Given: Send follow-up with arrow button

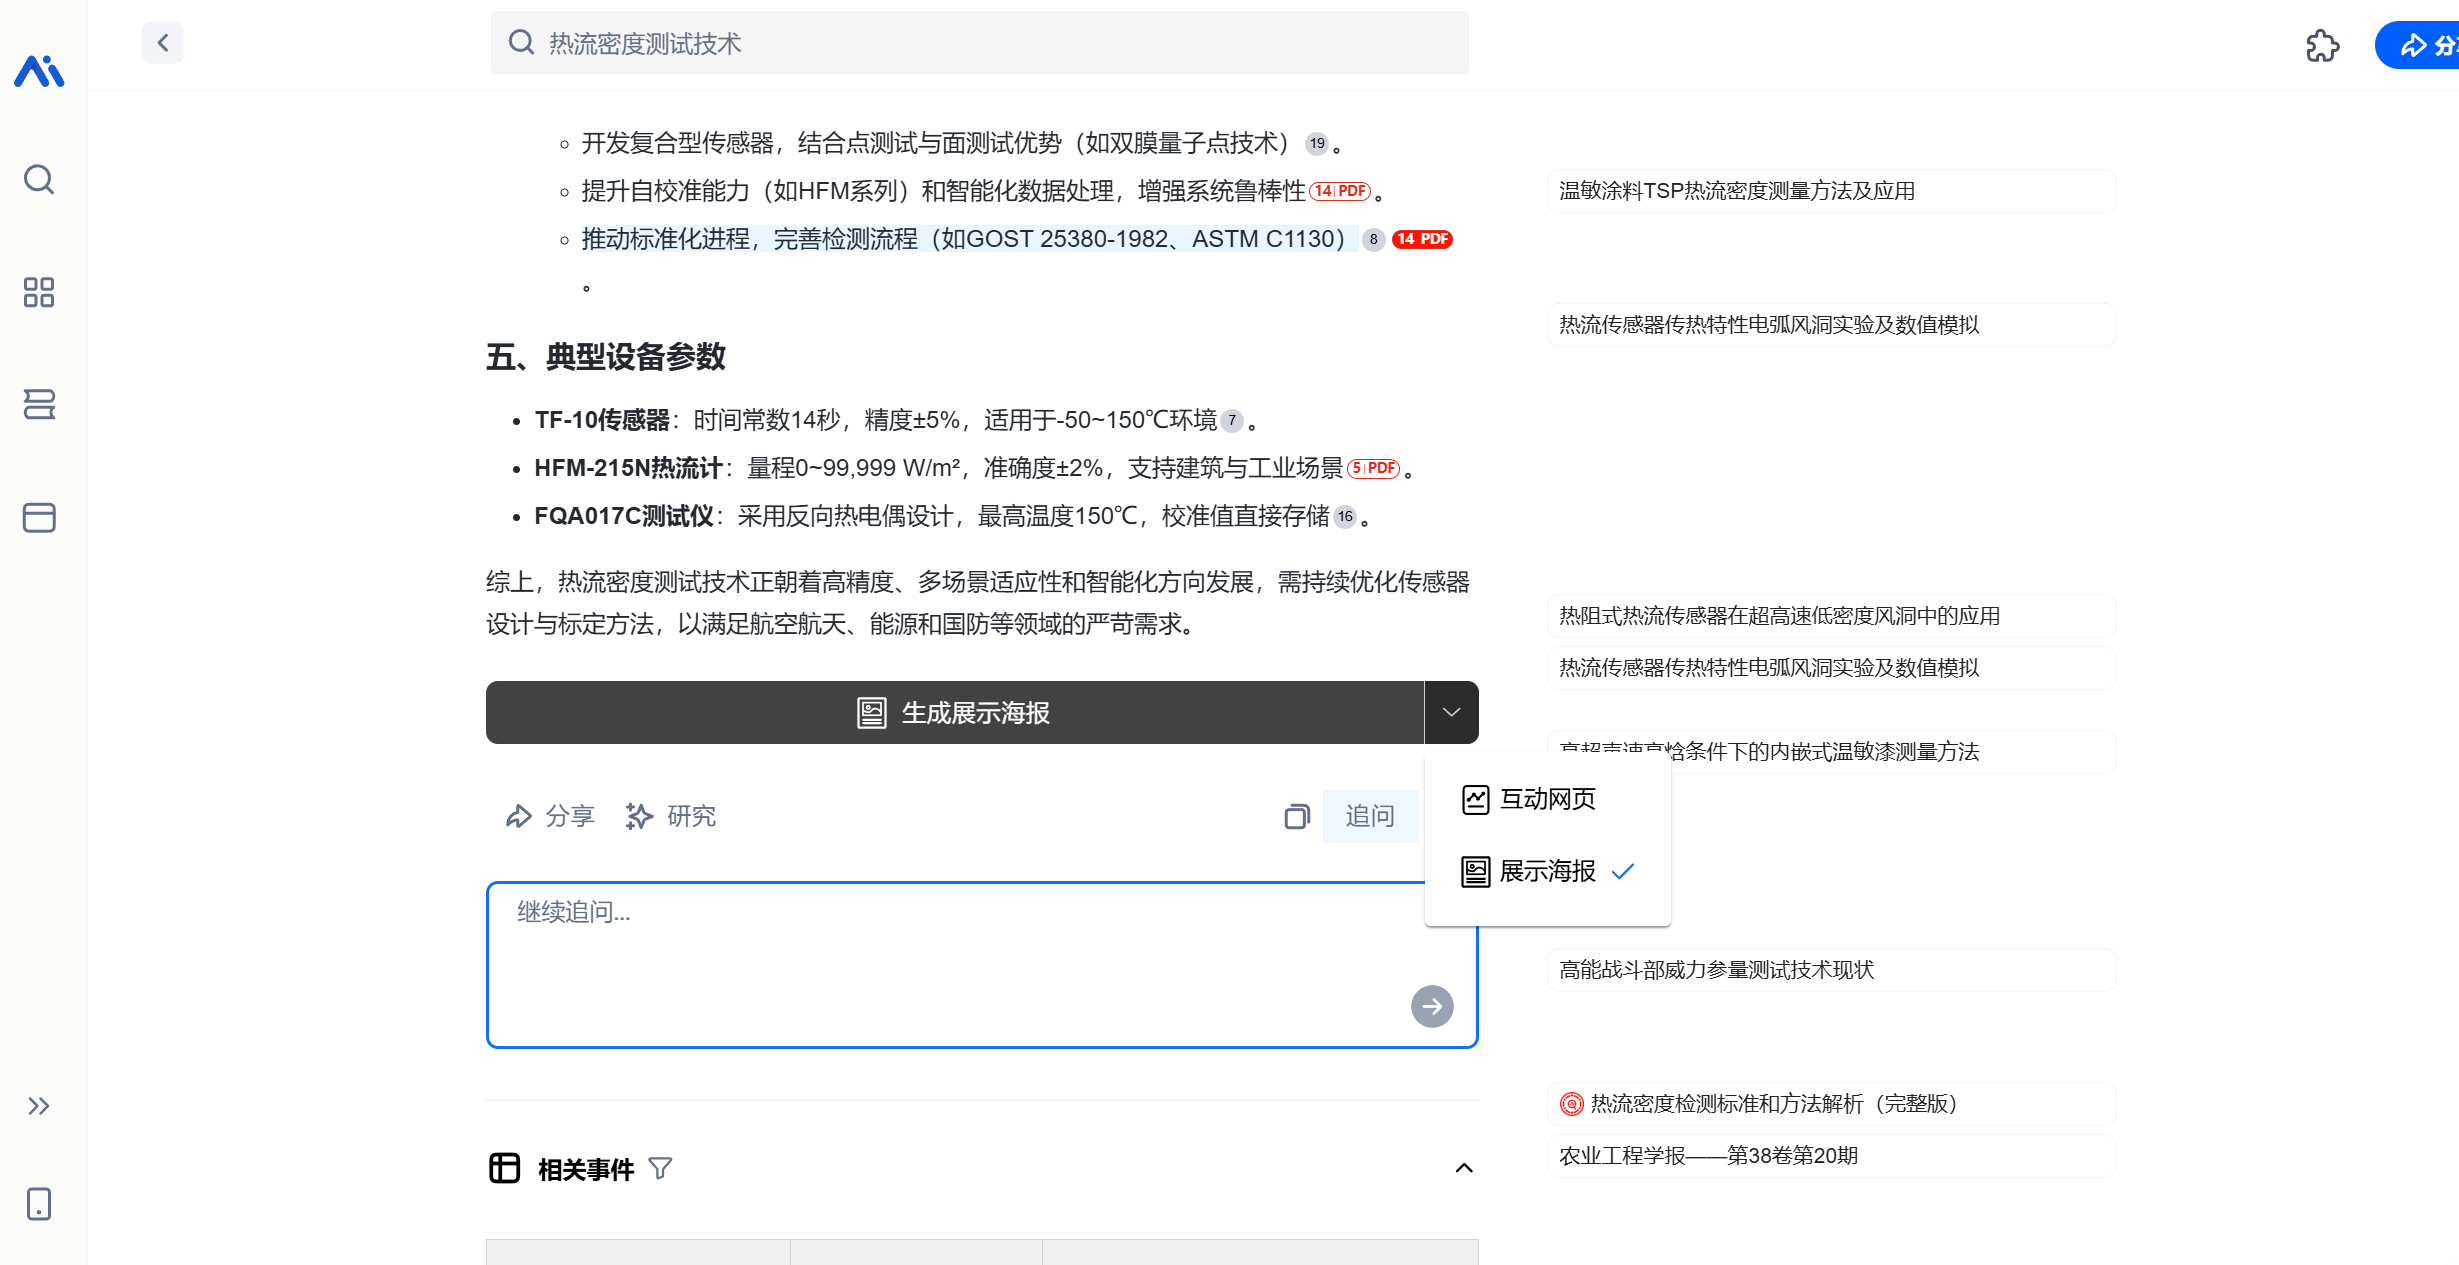Looking at the screenshot, I should [1431, 1006].
